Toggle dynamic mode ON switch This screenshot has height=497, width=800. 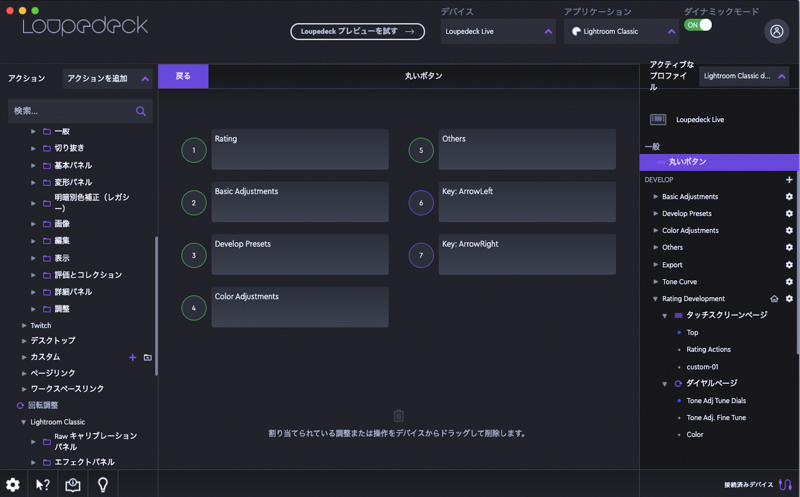click(698, 25)
